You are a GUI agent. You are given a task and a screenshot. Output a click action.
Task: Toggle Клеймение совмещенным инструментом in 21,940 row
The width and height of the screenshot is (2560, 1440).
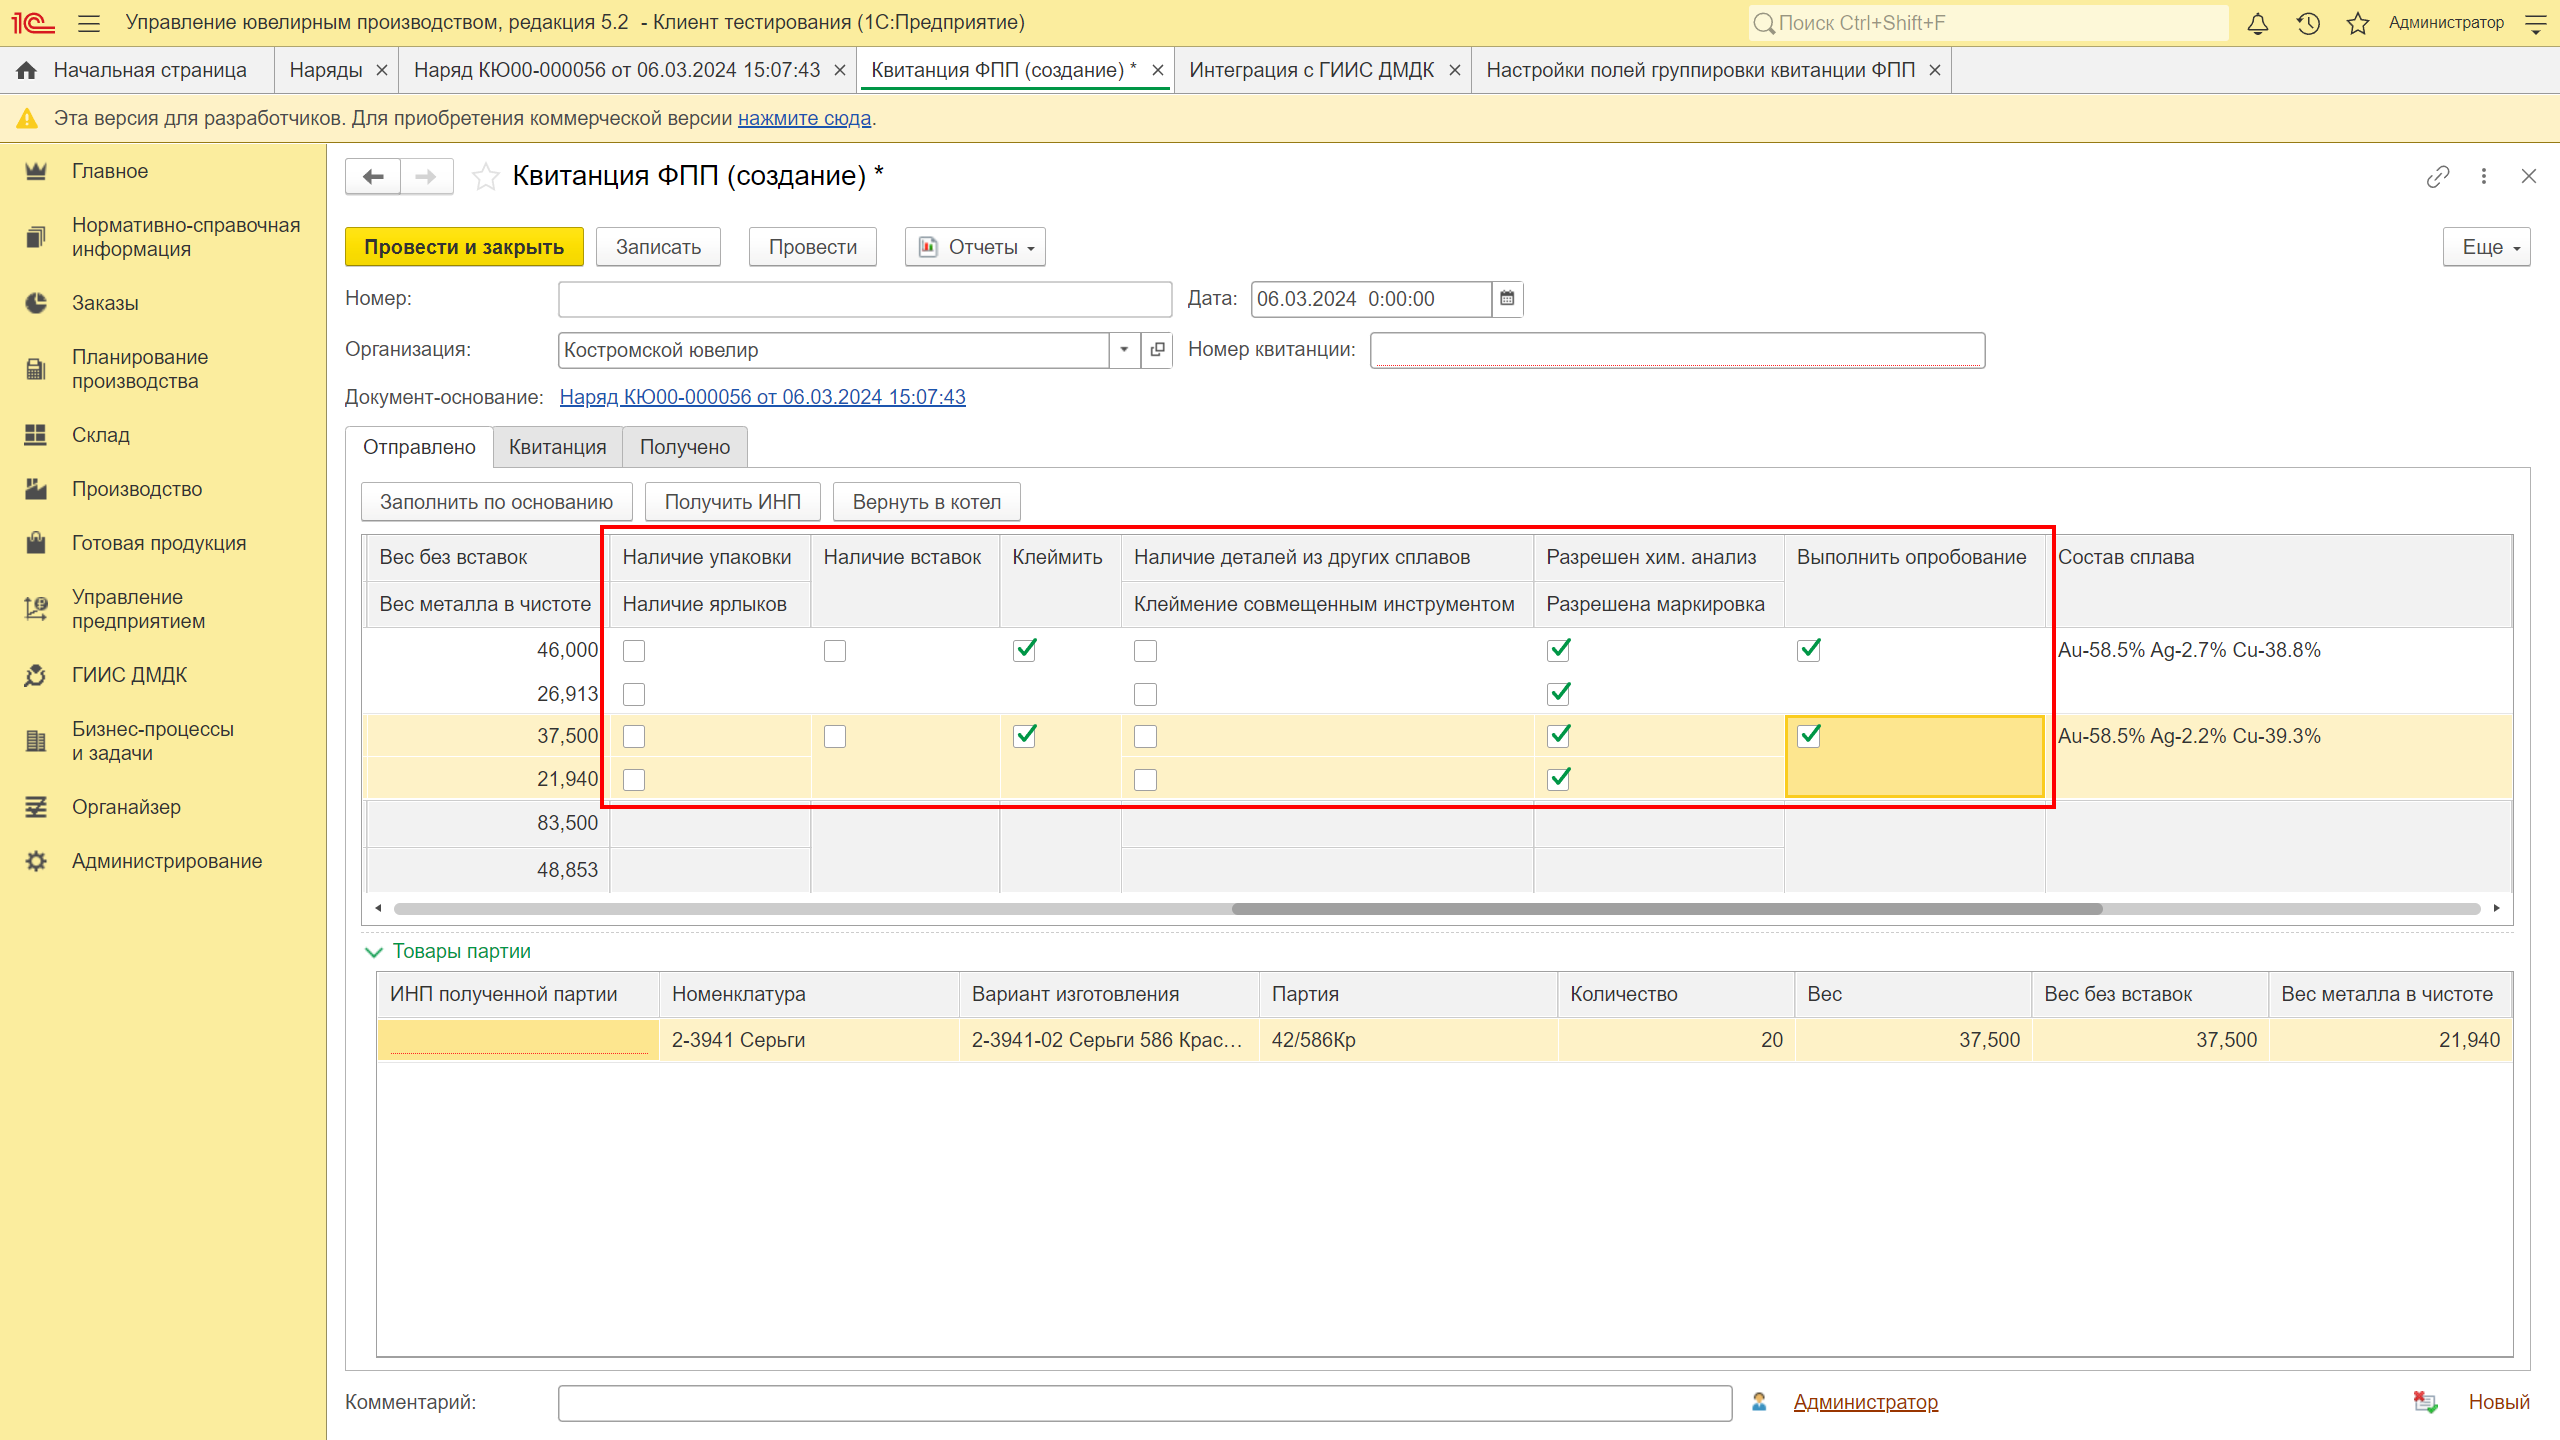[x=1146, y=780]
